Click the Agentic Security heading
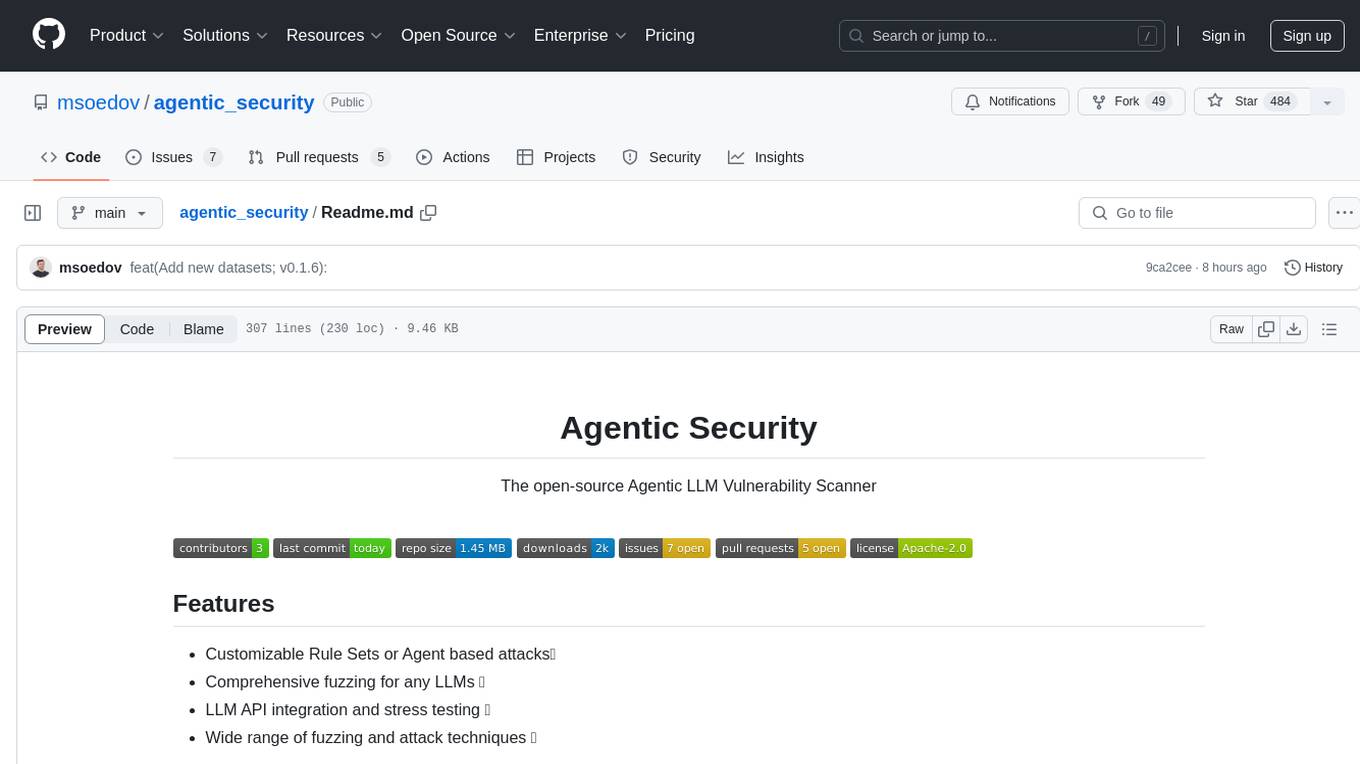Image resolution: width=1360 pixels, height=764 pixels. (x=688, y=428)
